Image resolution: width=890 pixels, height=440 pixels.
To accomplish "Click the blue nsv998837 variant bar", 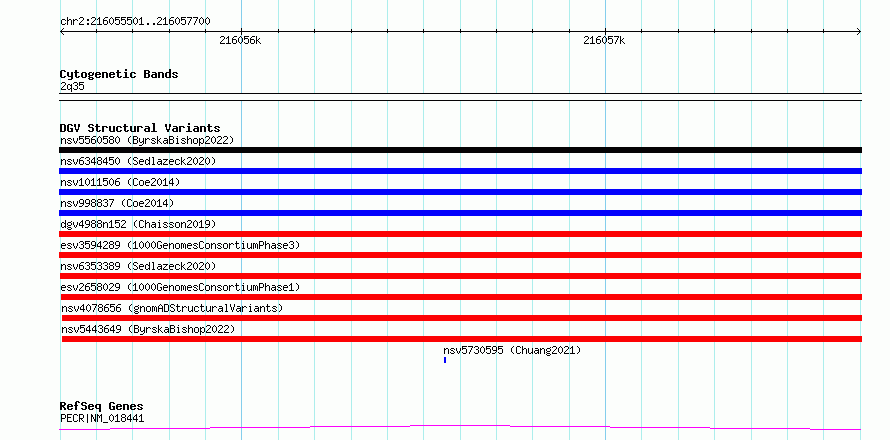I will point(460,213).
